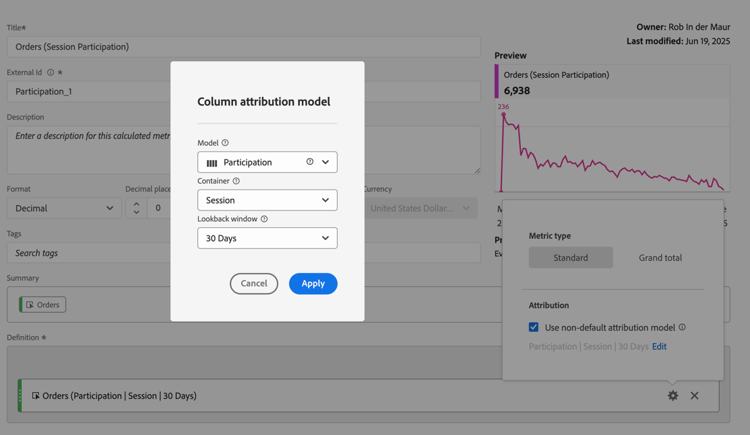Click the External Id info icon

coord(50,73)
